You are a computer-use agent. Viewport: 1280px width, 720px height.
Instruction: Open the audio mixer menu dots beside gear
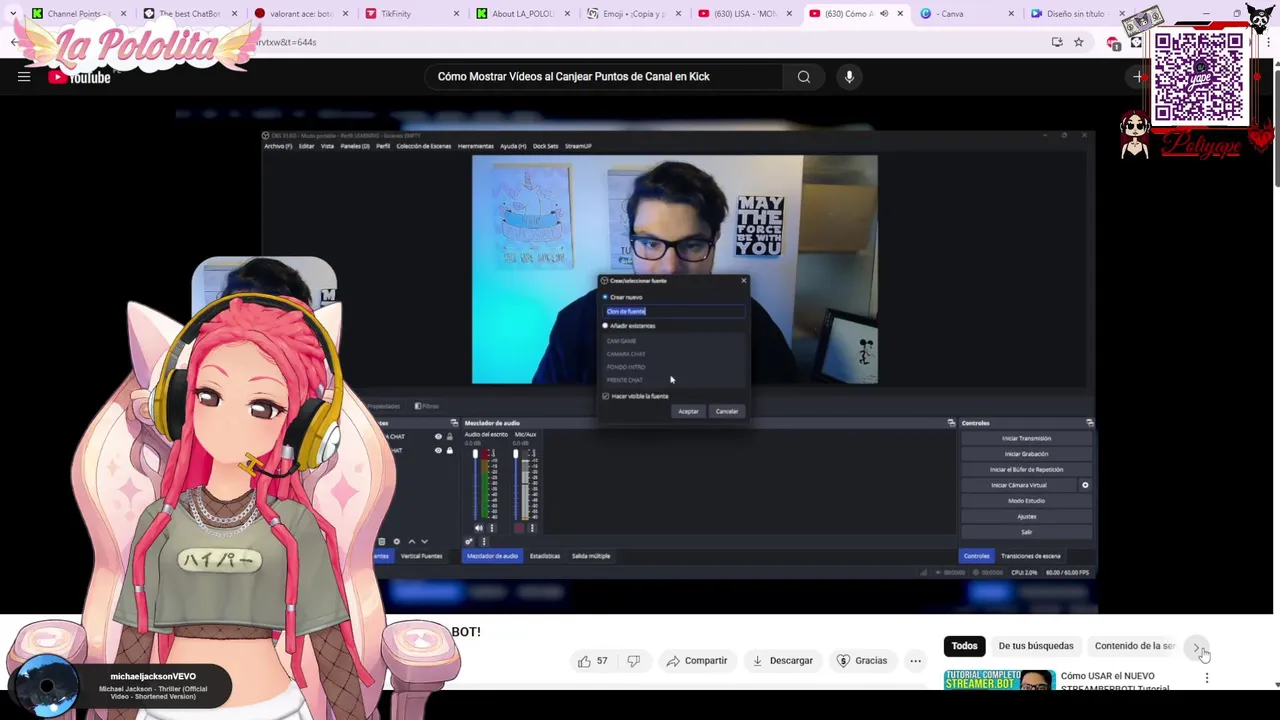(x=484, y=541)
